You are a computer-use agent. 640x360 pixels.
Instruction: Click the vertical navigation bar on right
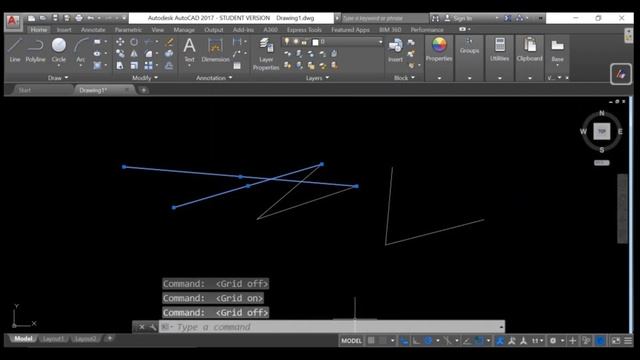coord(622,208)
